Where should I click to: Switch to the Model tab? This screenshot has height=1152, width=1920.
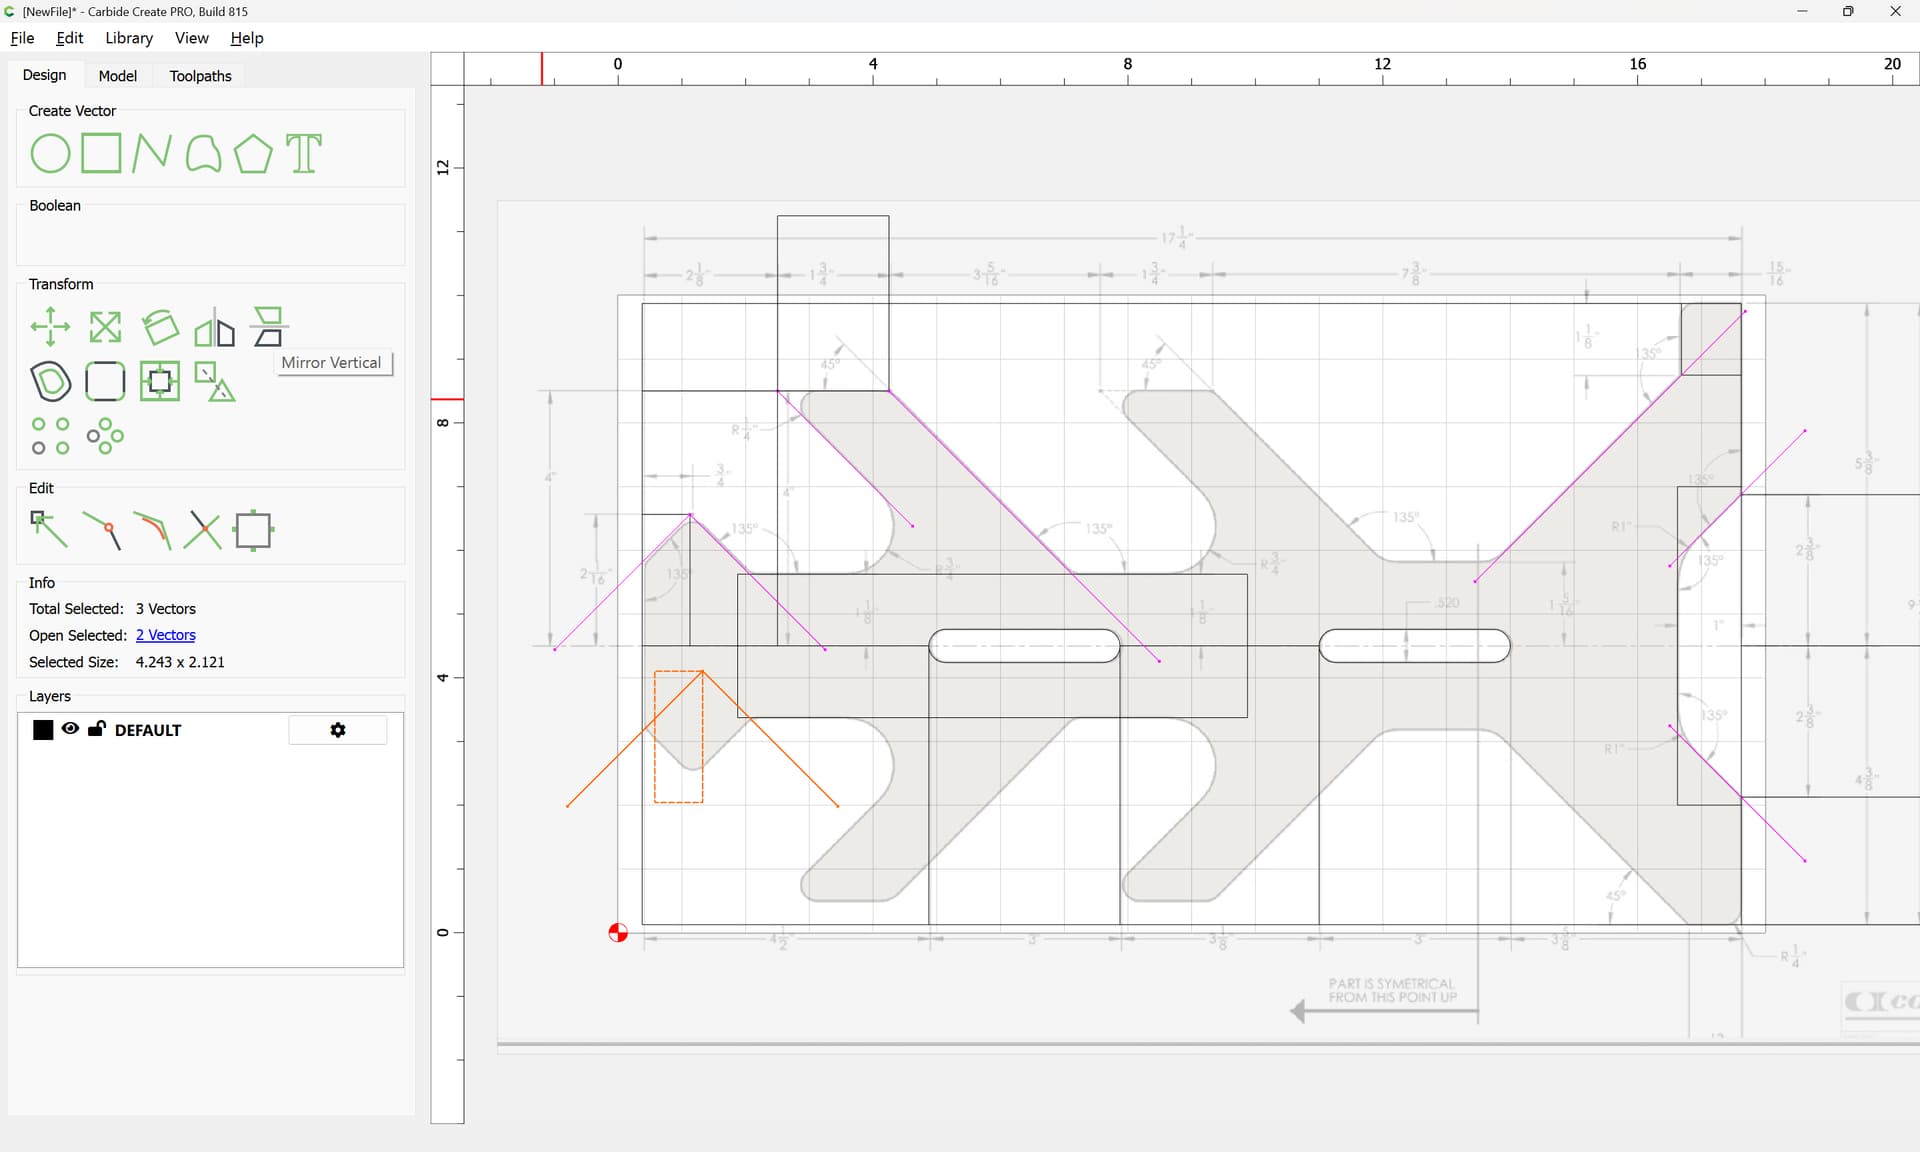pos(117,76)
